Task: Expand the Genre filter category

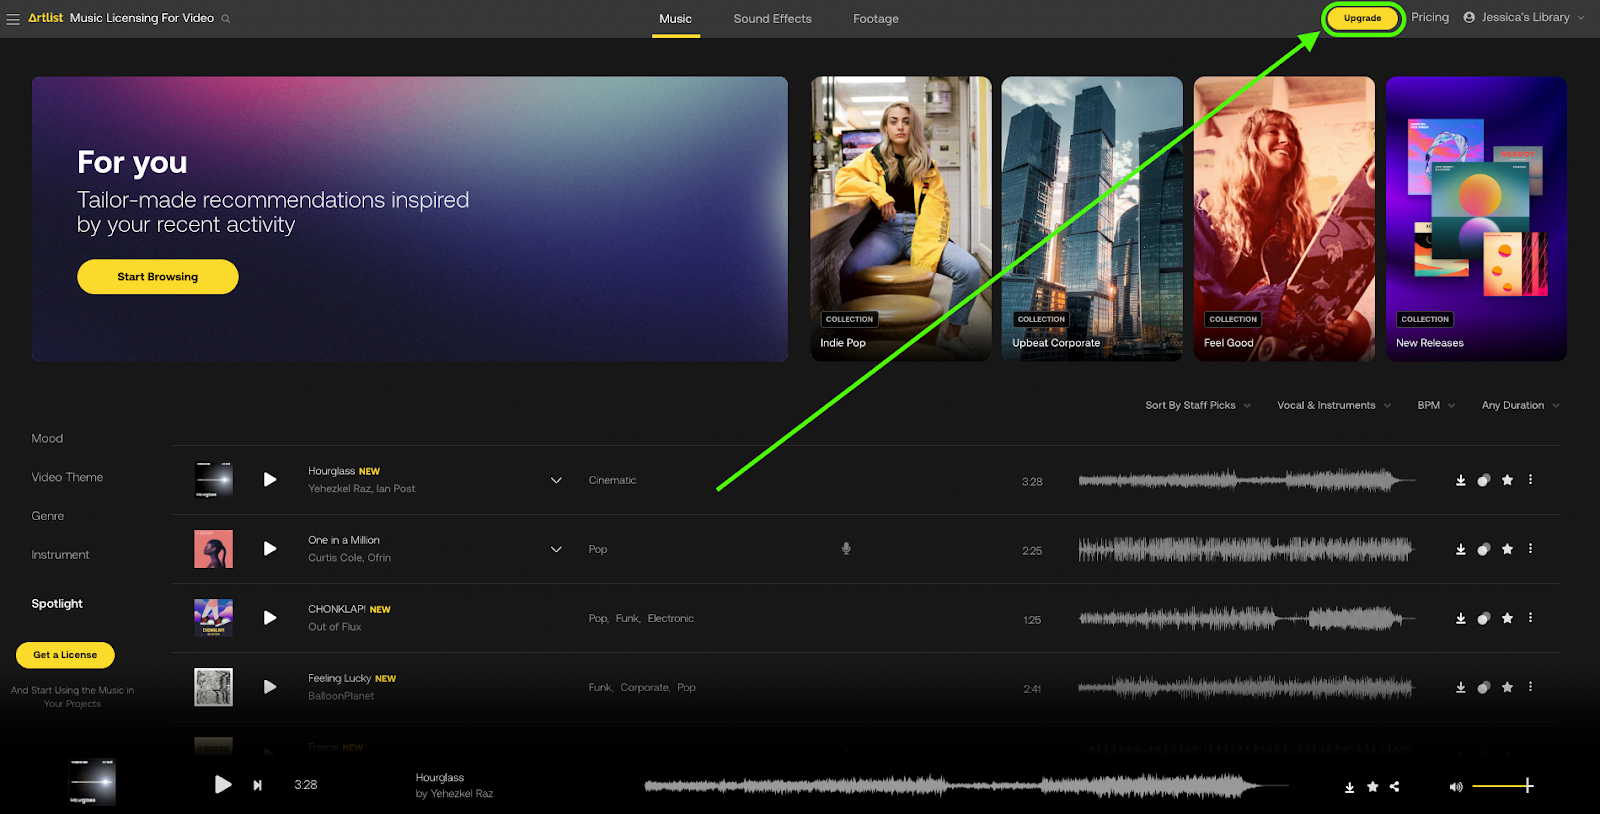Action: (x=48, y=516)
